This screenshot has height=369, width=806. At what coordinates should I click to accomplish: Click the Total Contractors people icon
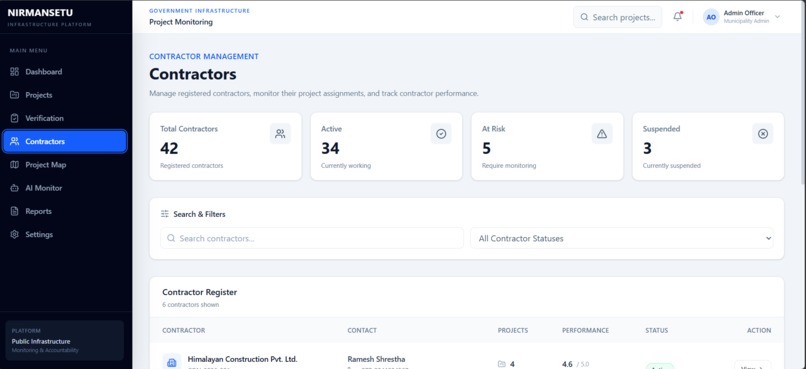280,134
